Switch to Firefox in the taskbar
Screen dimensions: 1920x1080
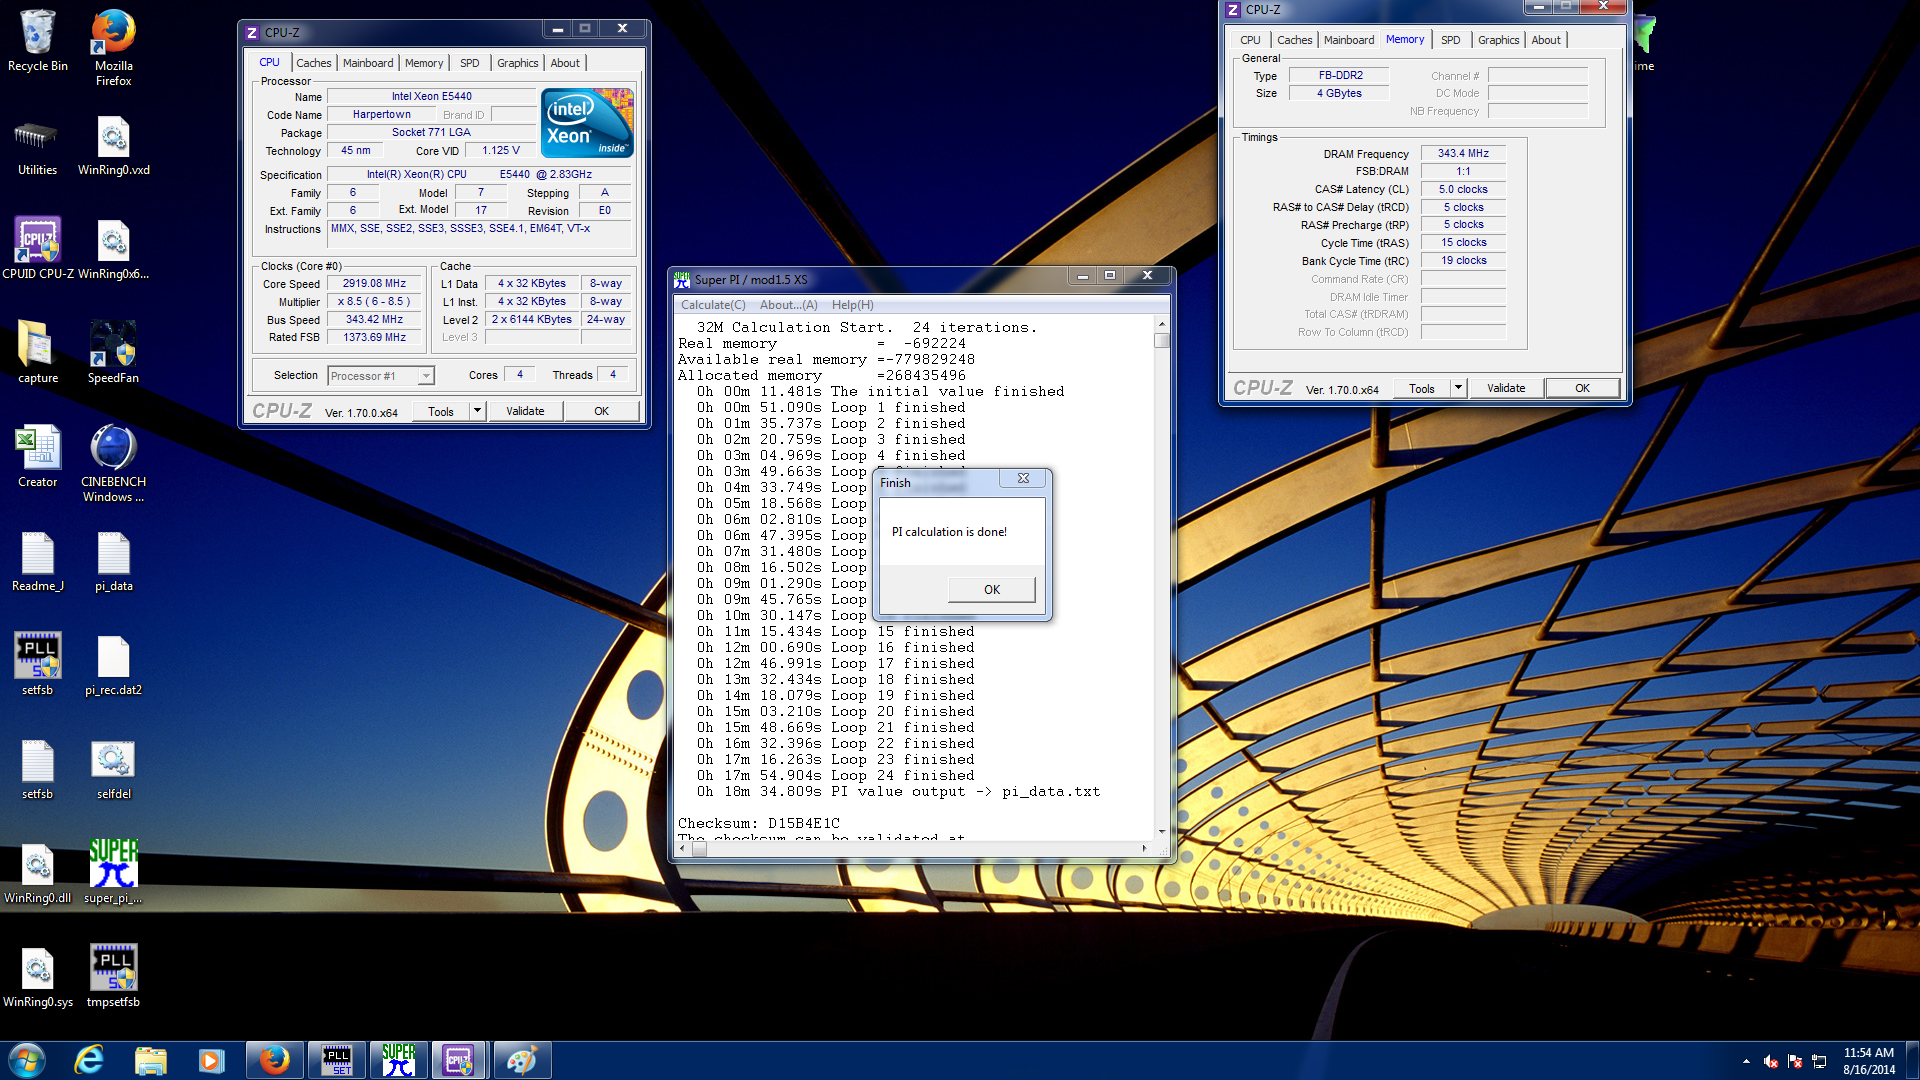pos(274,1060)
